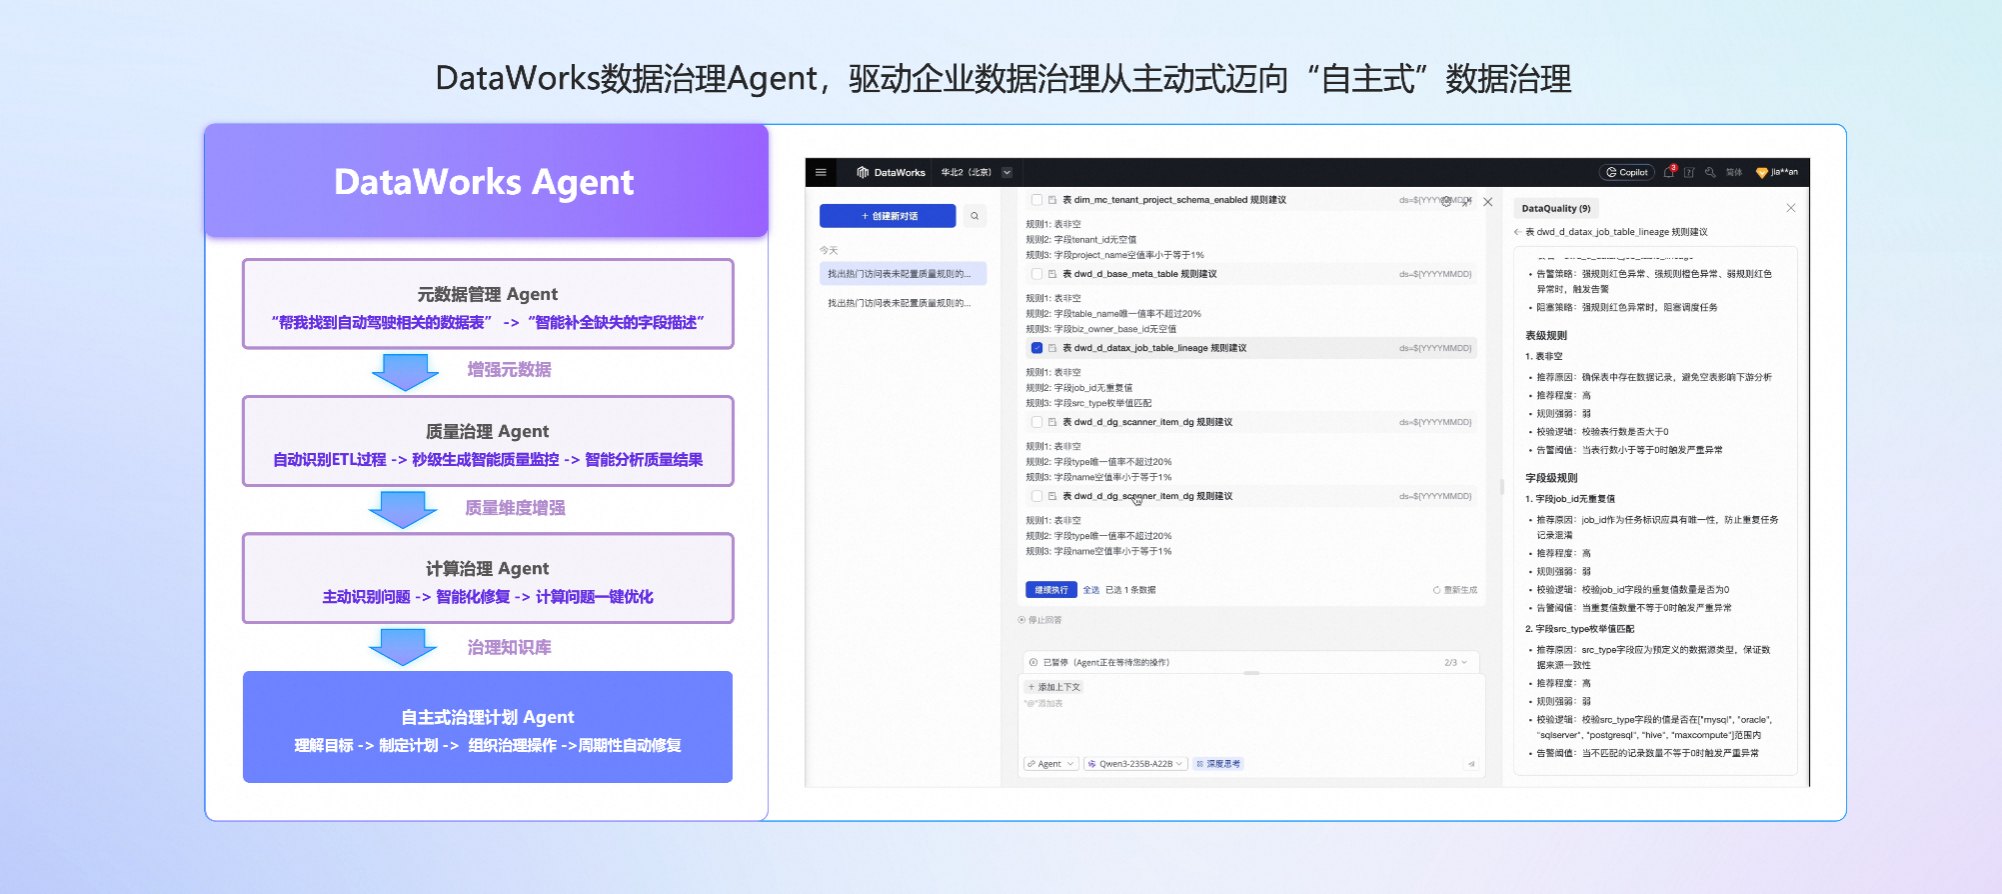Click the 质量治理 Agent card

tap(488, 441)
